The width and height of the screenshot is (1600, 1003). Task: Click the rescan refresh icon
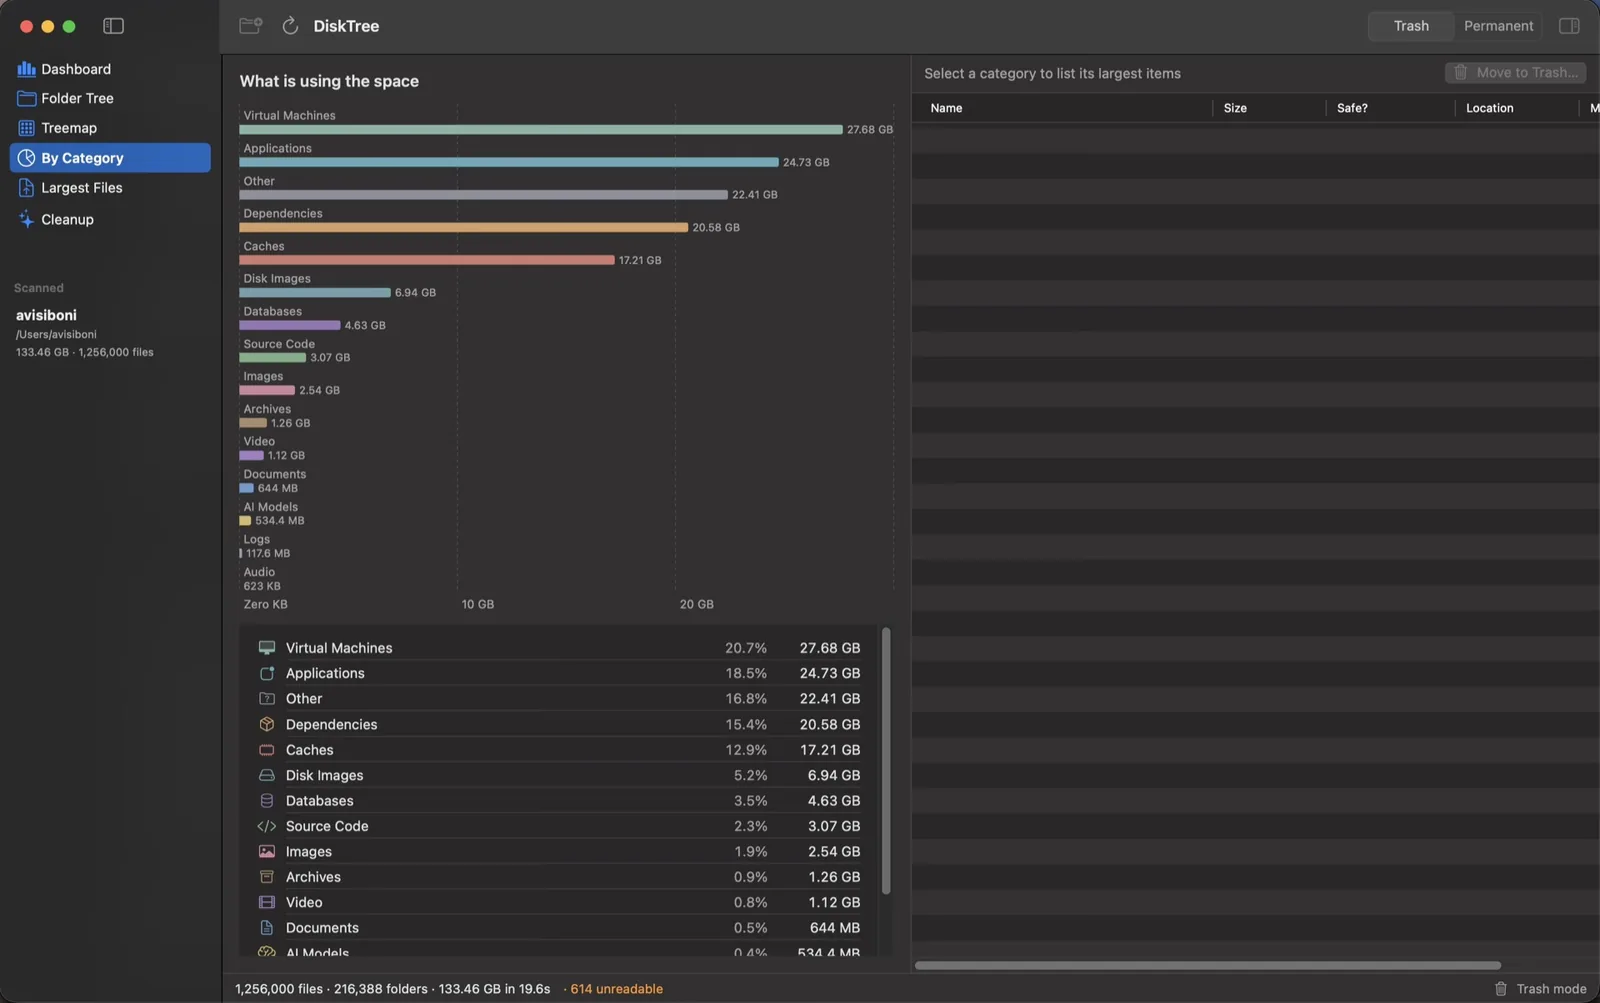pos(290,26)
